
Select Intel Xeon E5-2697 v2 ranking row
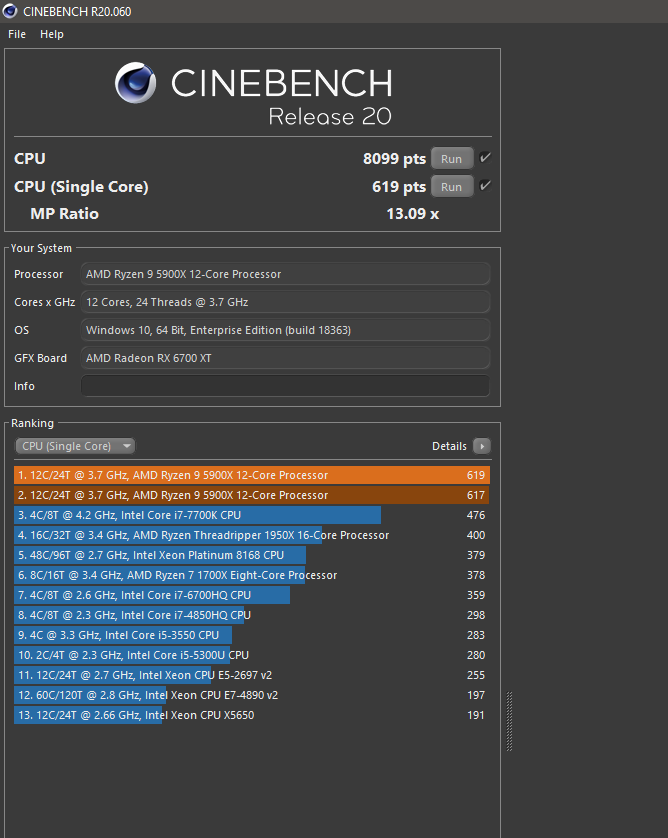click(x=252, y=675)
